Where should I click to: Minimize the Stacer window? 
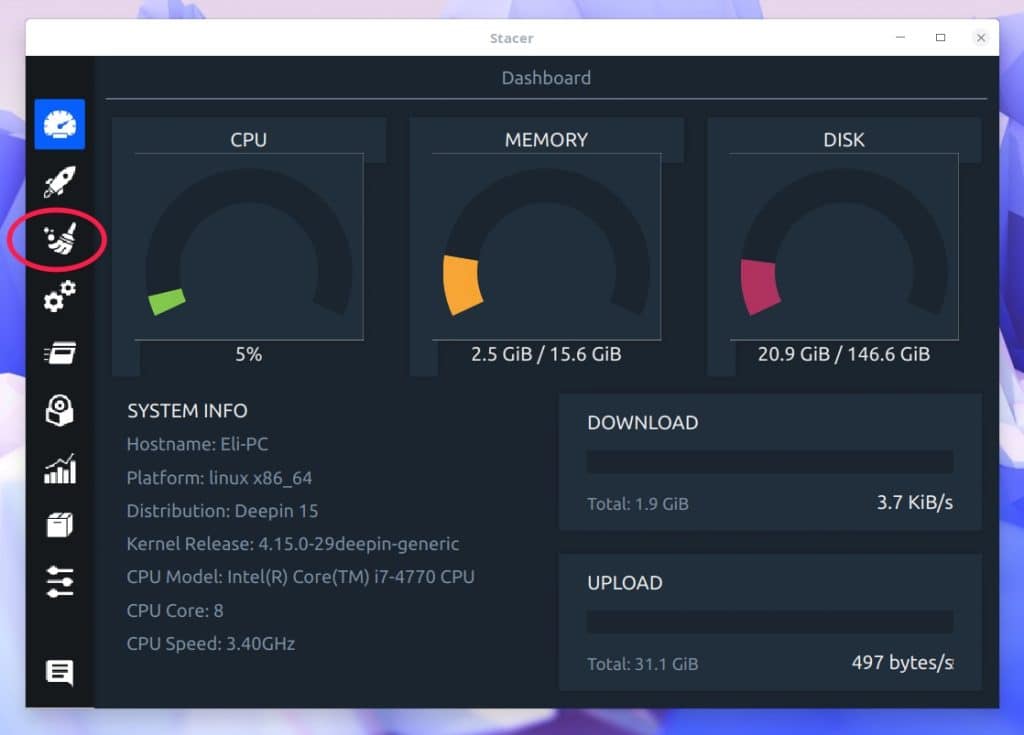click(x=900, y=37)
